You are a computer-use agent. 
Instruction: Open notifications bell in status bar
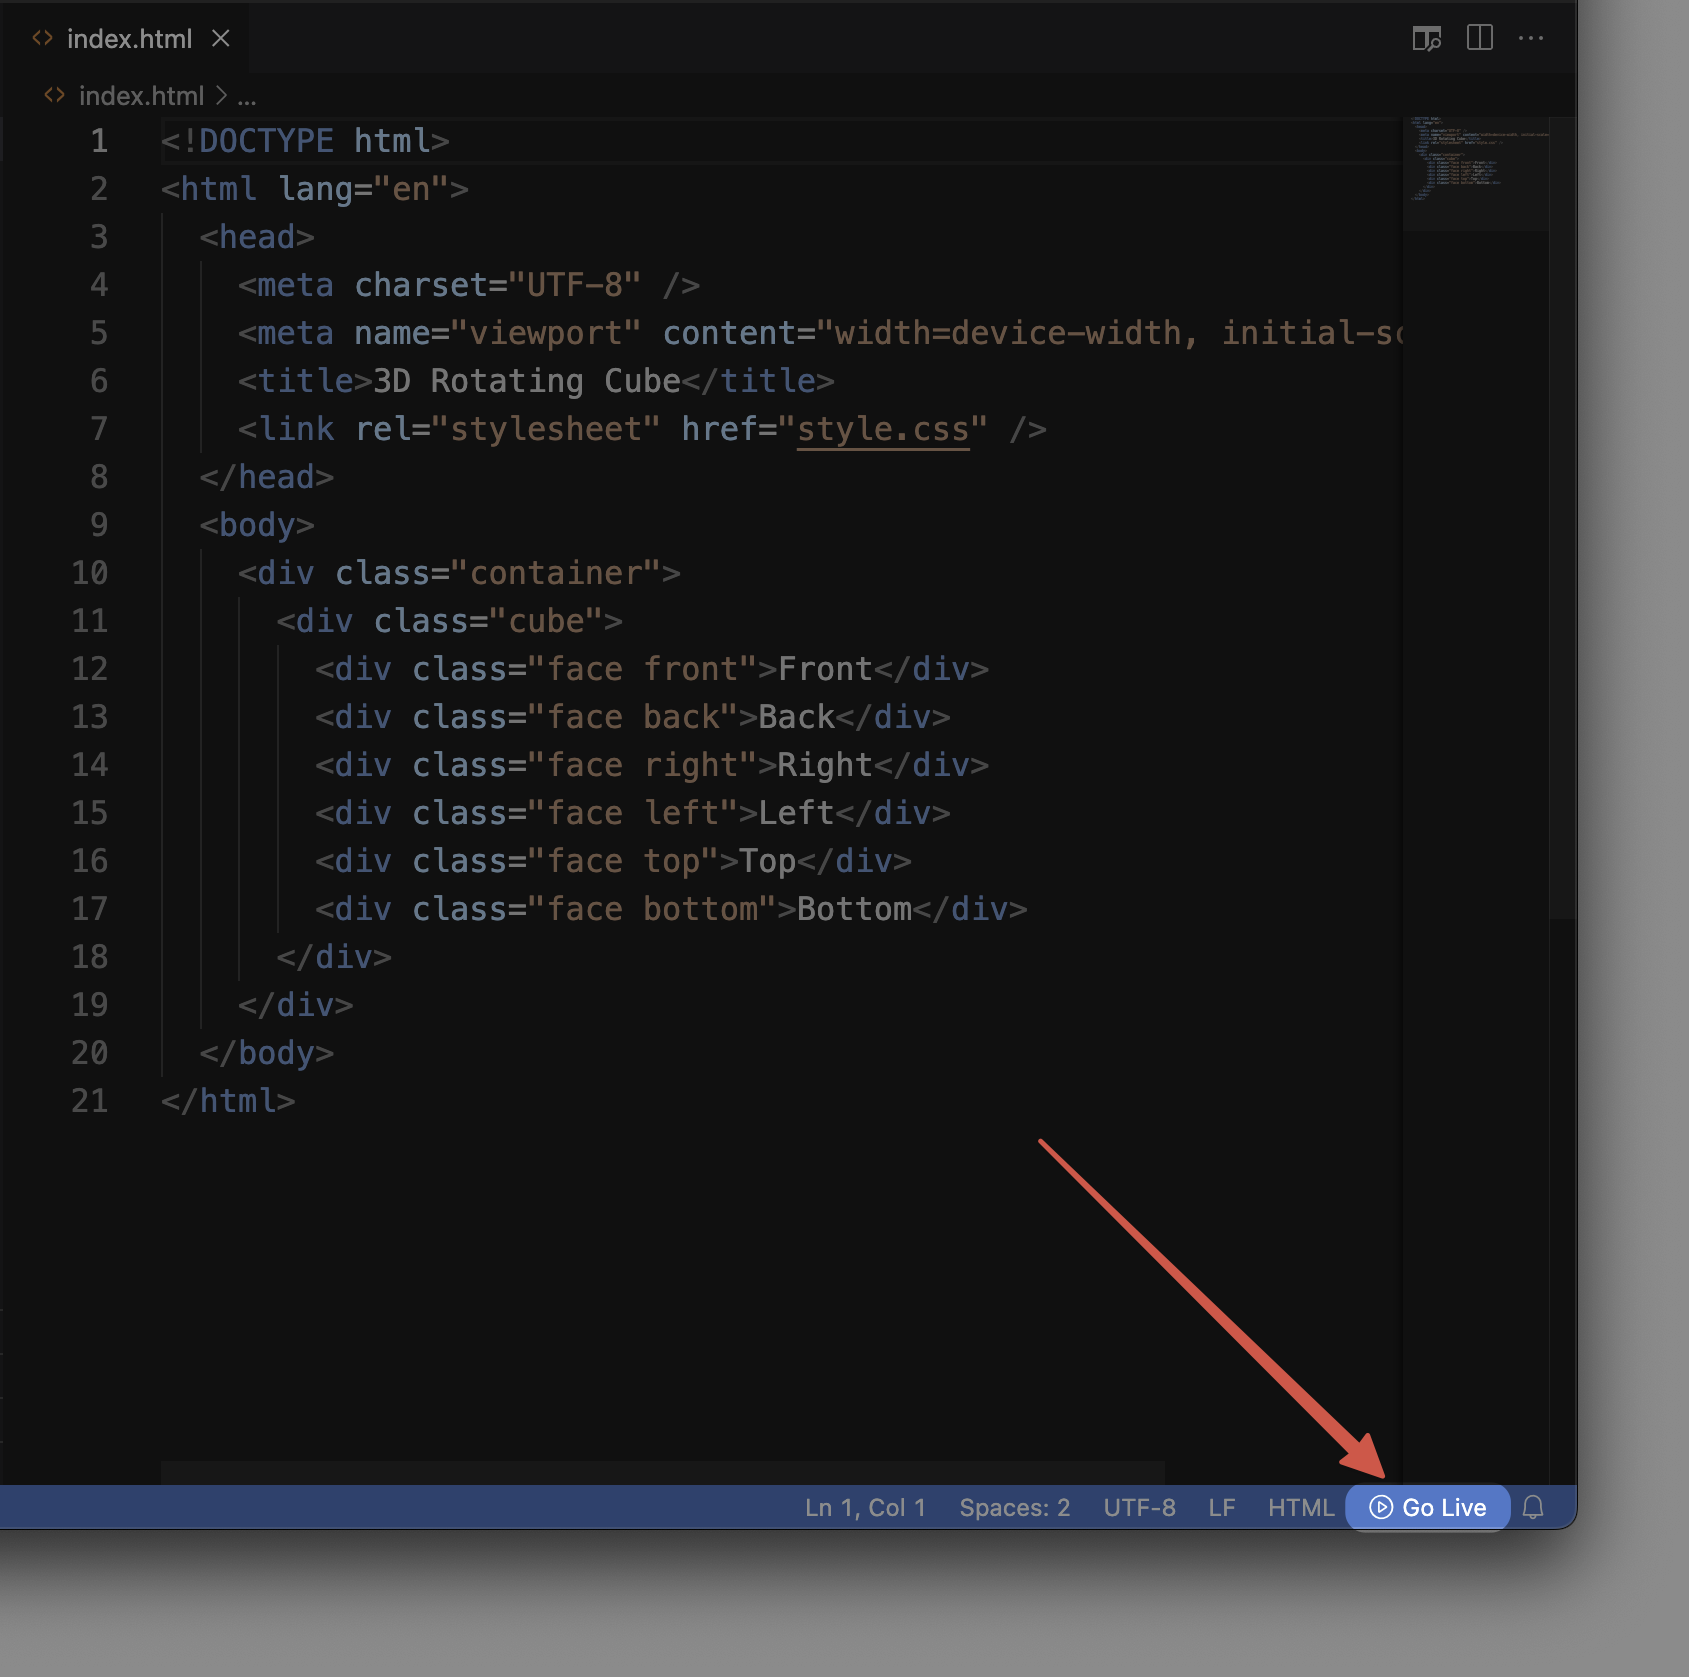pyautogui.click(x=1533, y=1507)
